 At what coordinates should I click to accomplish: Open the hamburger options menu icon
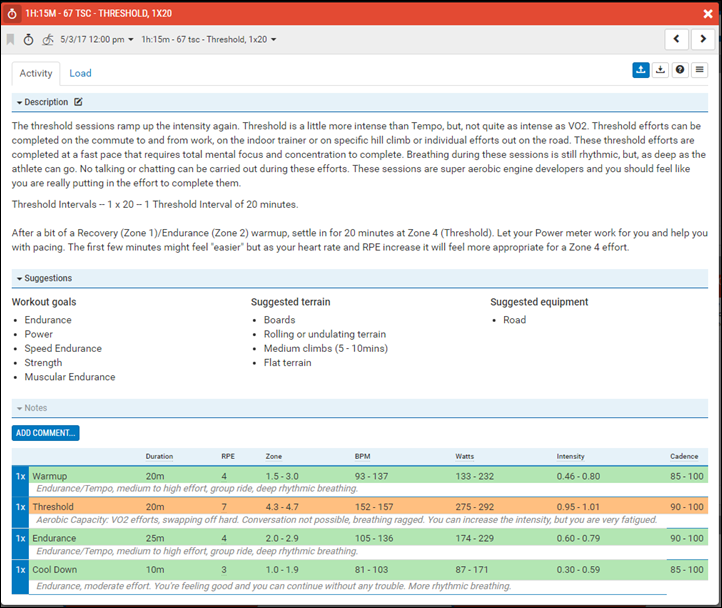tap(699, 70)
